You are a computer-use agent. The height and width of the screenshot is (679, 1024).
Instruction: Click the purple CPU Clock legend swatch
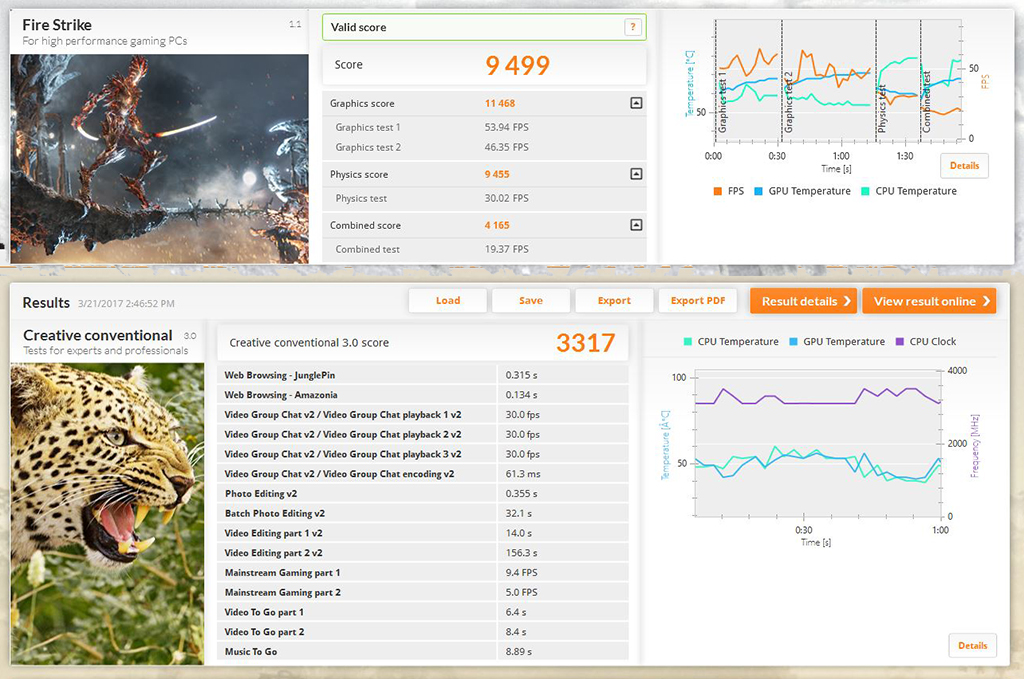point(900,342)
